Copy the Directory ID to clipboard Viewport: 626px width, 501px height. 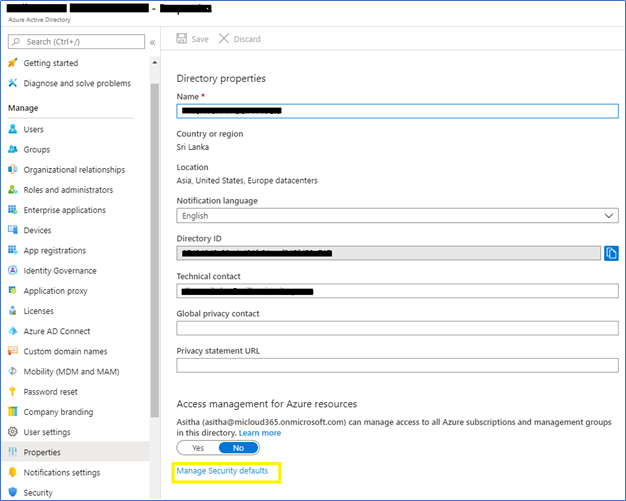coord(611,253)
